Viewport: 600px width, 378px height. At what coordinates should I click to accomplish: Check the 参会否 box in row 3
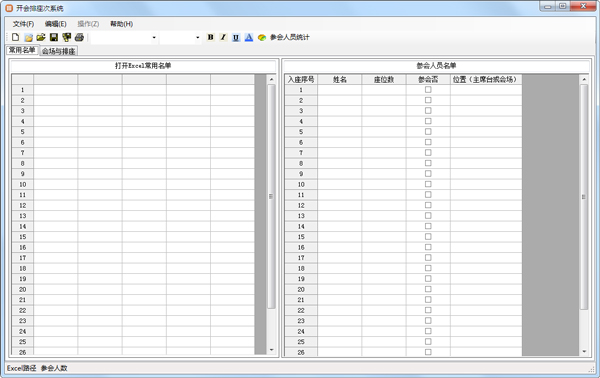[428, 111]
